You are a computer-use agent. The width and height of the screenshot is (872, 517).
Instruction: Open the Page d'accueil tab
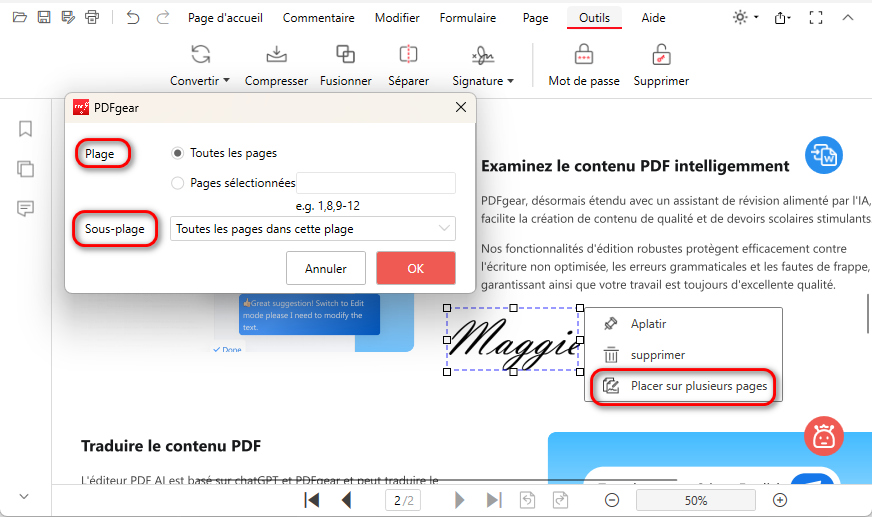click(x=225, y=18)
